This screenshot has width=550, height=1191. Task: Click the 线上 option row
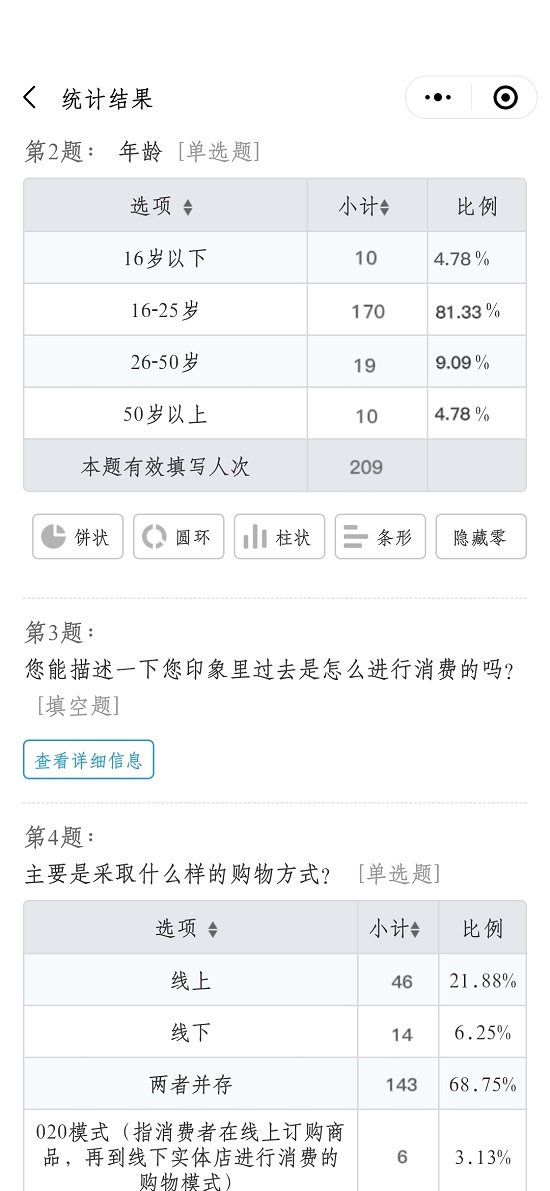coord(275,981)
